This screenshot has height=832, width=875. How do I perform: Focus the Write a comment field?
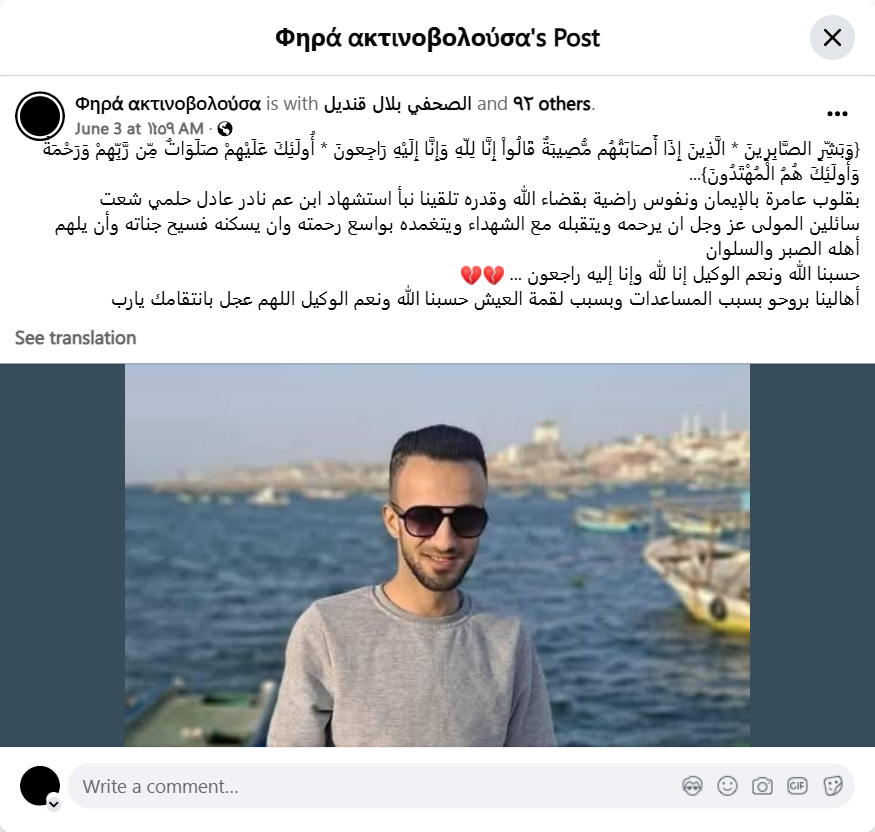point(460,786)
